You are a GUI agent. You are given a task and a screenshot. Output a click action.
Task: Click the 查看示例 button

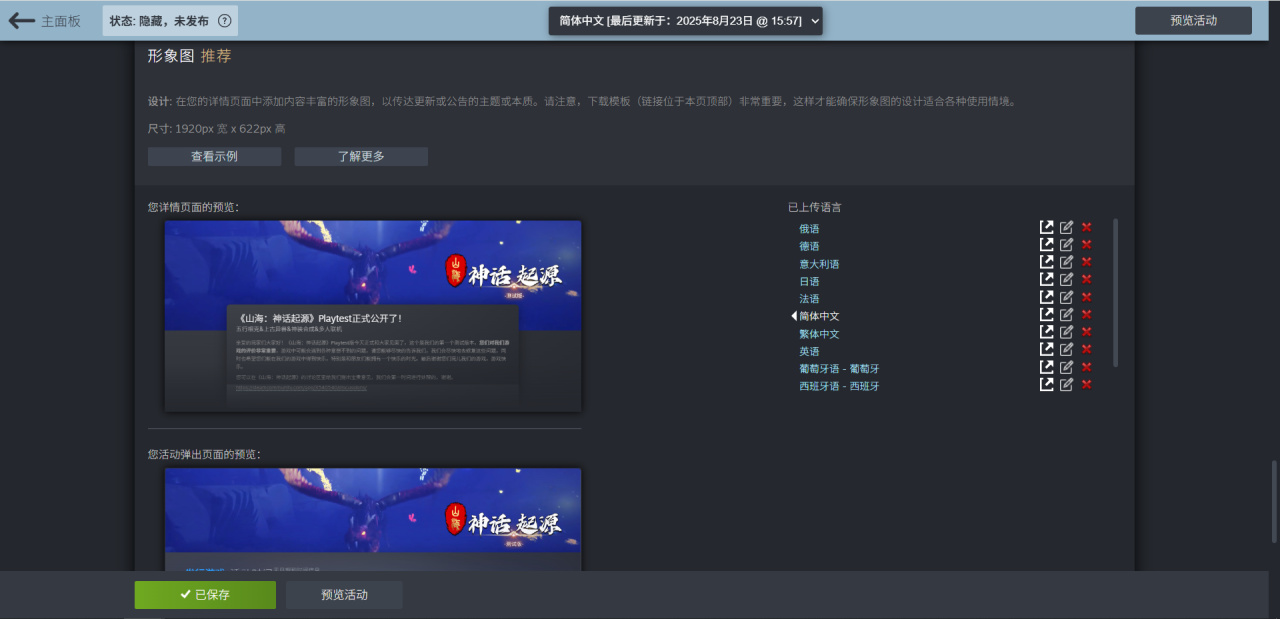(x=214, y=156)
